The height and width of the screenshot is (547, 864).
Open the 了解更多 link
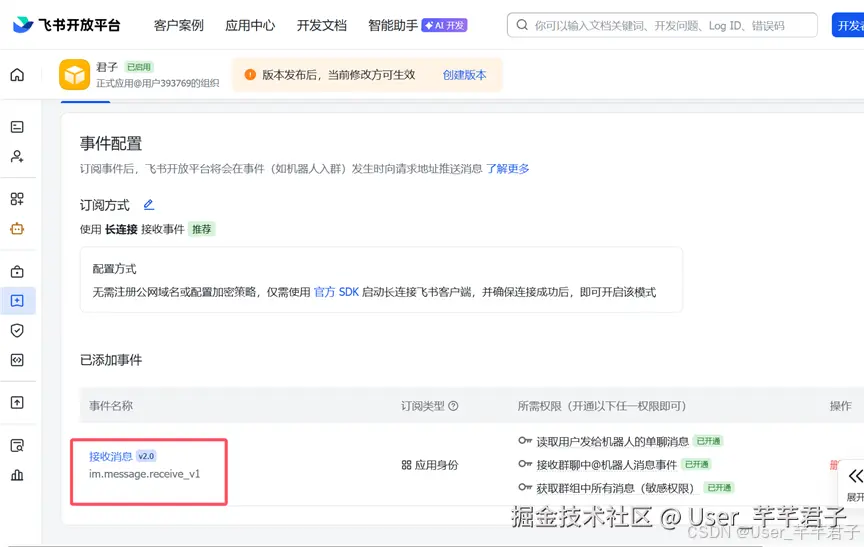(507, 169)
